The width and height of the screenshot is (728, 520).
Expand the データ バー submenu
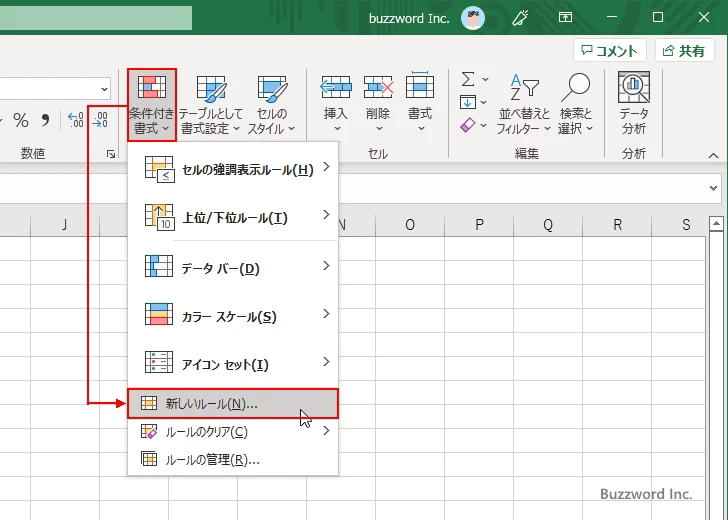click(236, 268)
